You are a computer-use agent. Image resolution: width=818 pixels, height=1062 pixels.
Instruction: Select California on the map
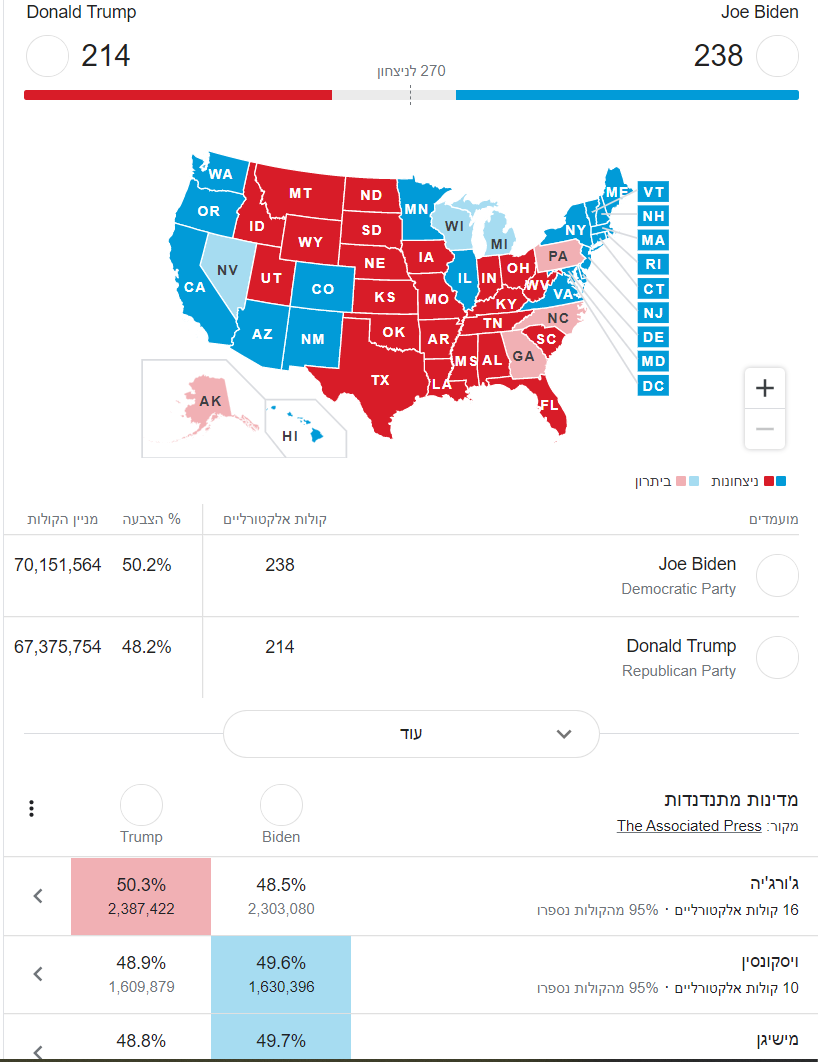click(194, 287)
